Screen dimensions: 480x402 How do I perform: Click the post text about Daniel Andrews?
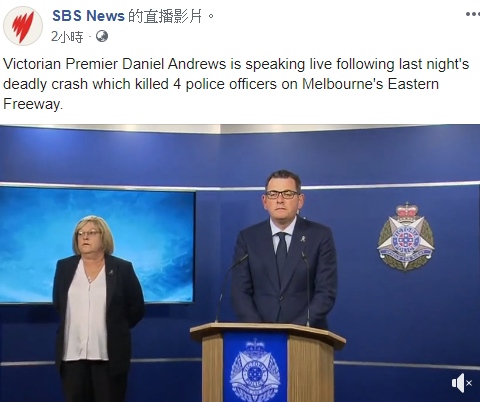pyautogui.click(x=236, y=84)
